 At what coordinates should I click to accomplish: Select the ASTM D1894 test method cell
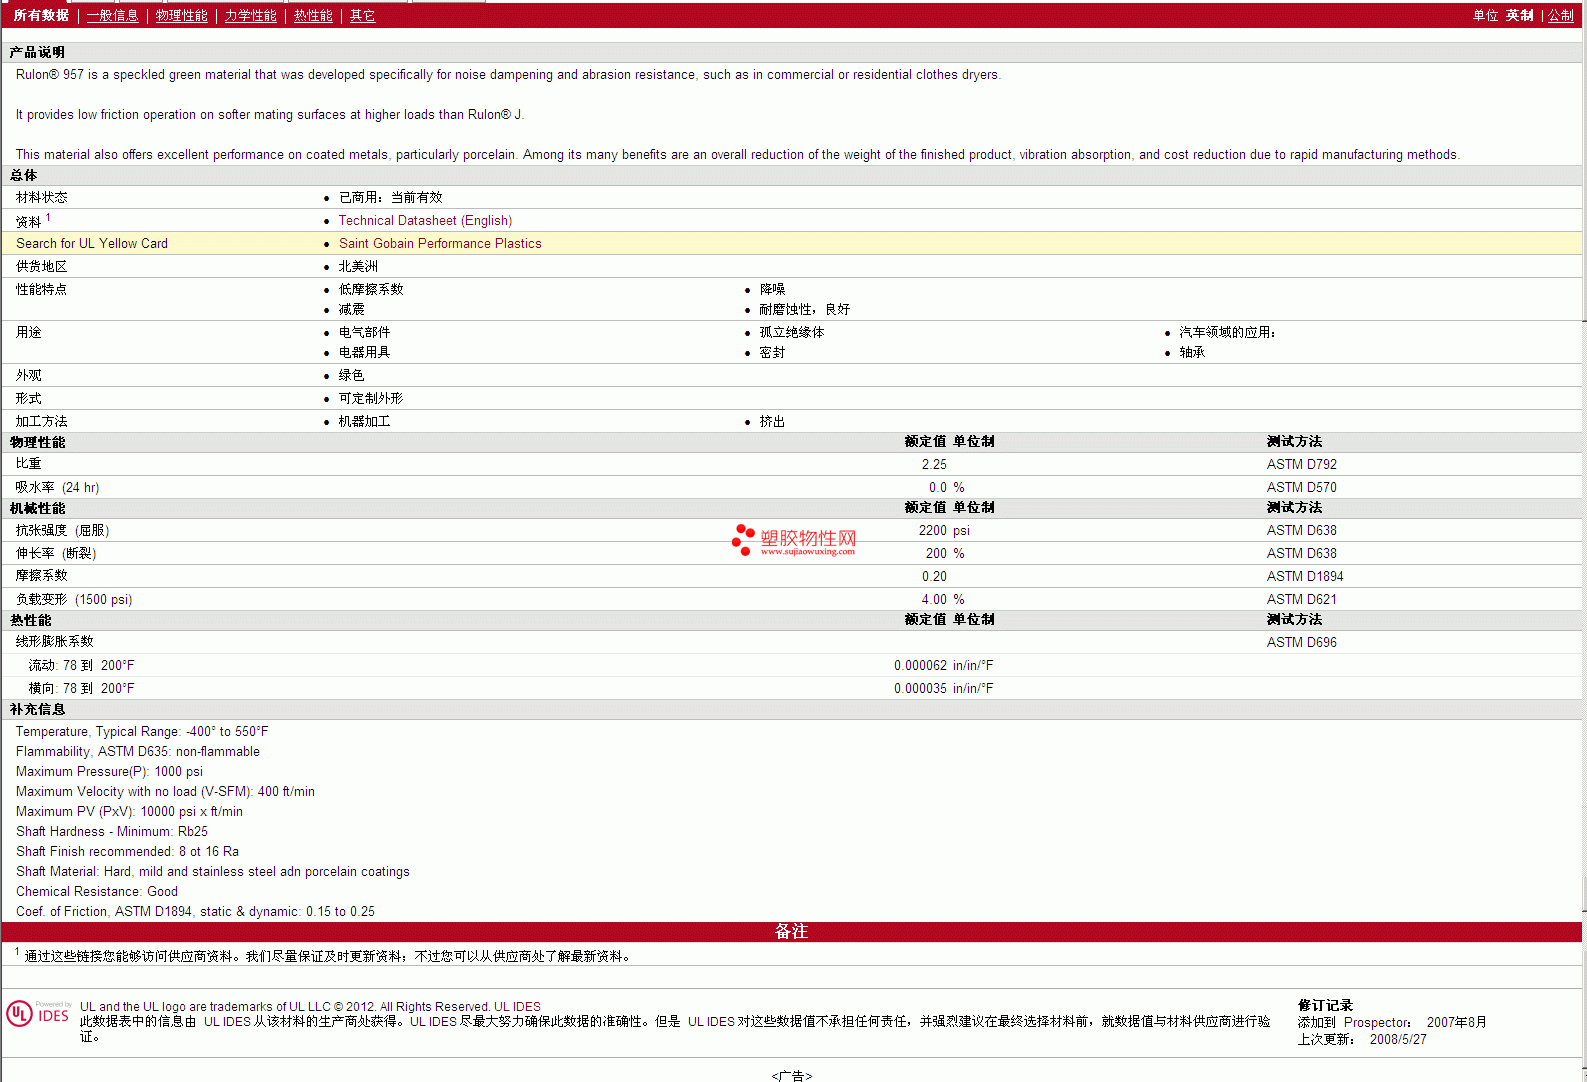1305,577
